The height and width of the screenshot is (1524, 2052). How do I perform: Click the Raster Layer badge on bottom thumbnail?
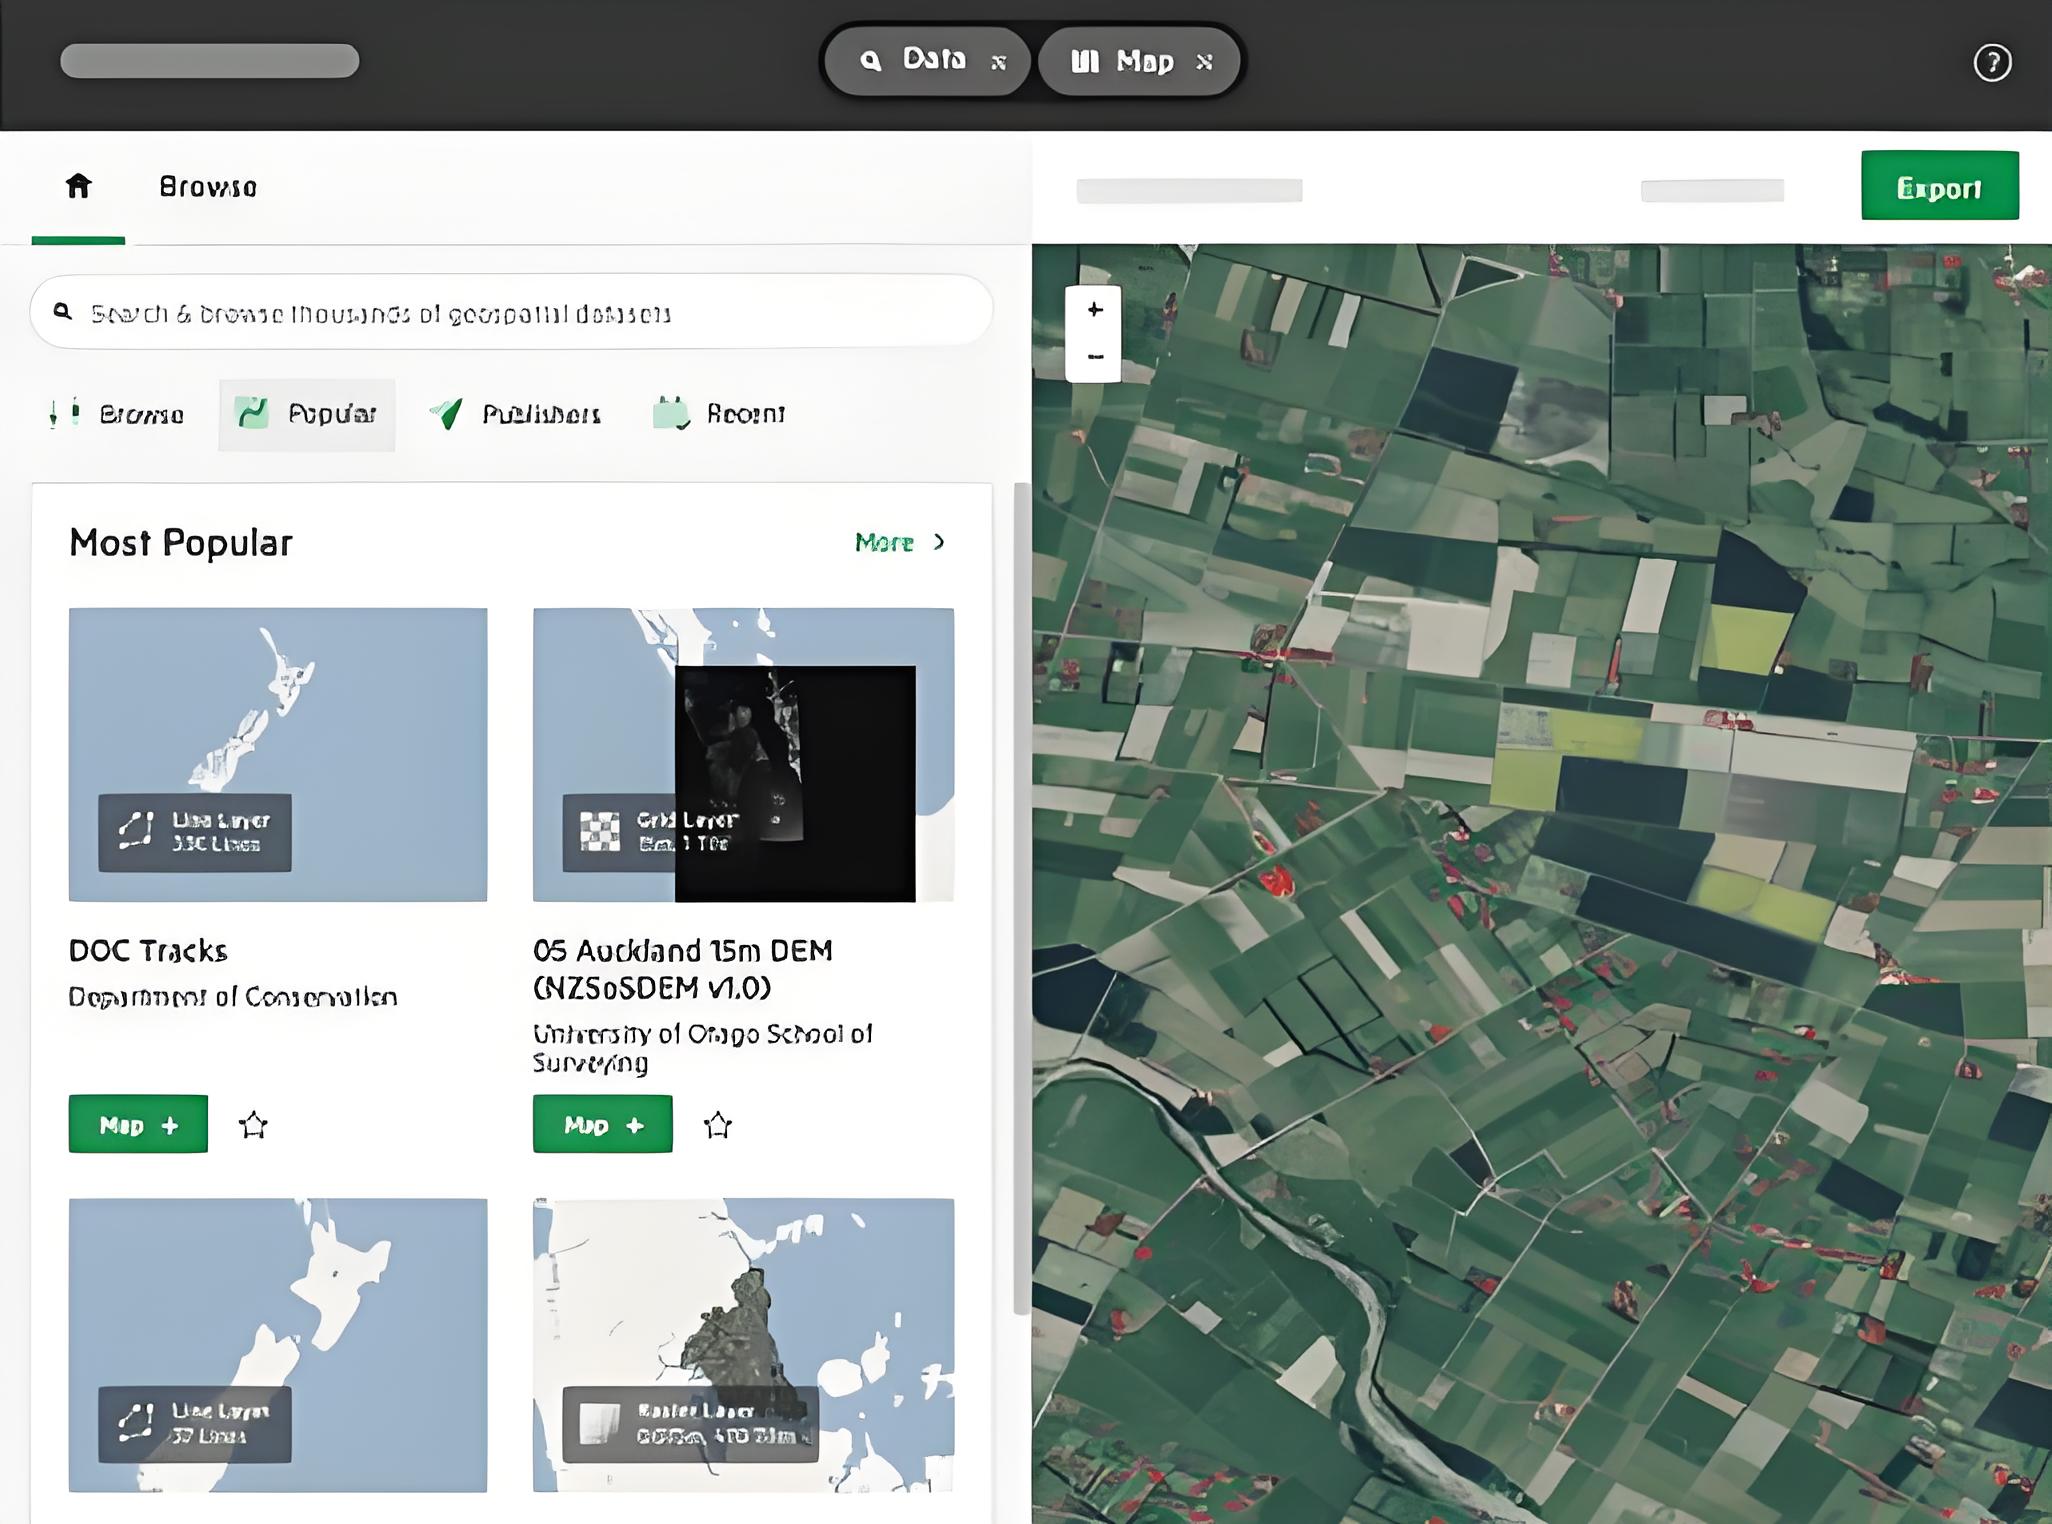click(x=690, y=1424)
